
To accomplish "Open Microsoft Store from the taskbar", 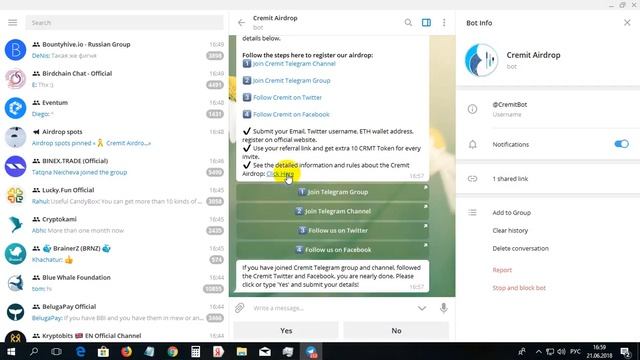I will tap(103, 352).
